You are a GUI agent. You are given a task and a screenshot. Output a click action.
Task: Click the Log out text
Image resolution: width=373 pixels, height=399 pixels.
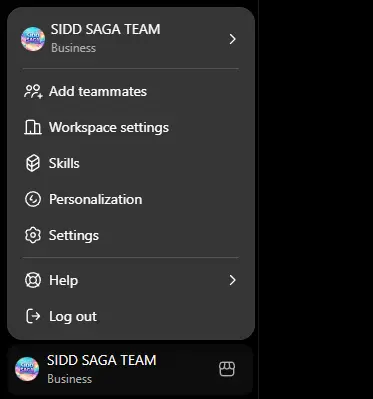coord(73,316)
